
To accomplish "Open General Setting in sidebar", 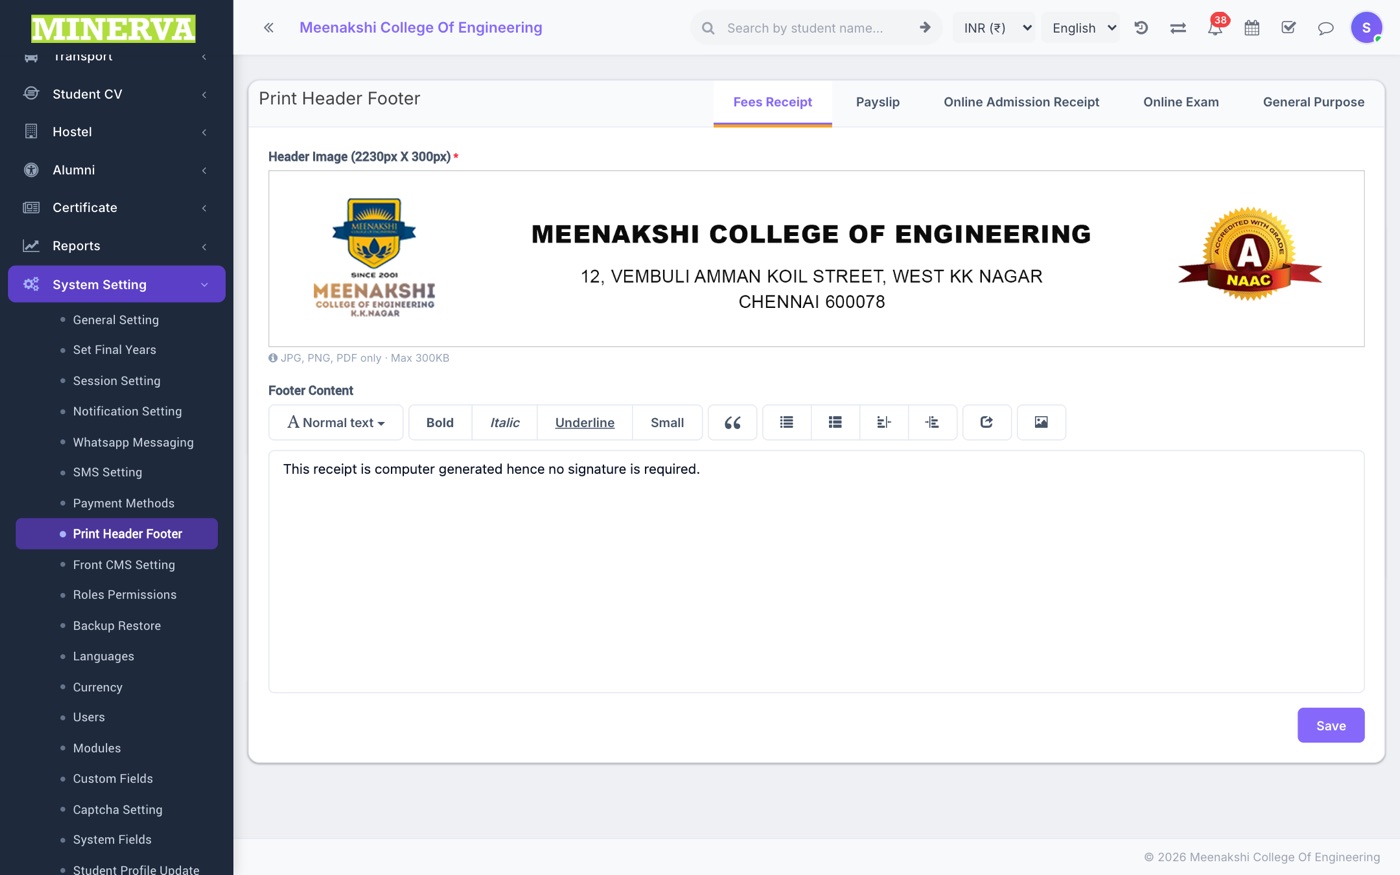I will 116,320.
